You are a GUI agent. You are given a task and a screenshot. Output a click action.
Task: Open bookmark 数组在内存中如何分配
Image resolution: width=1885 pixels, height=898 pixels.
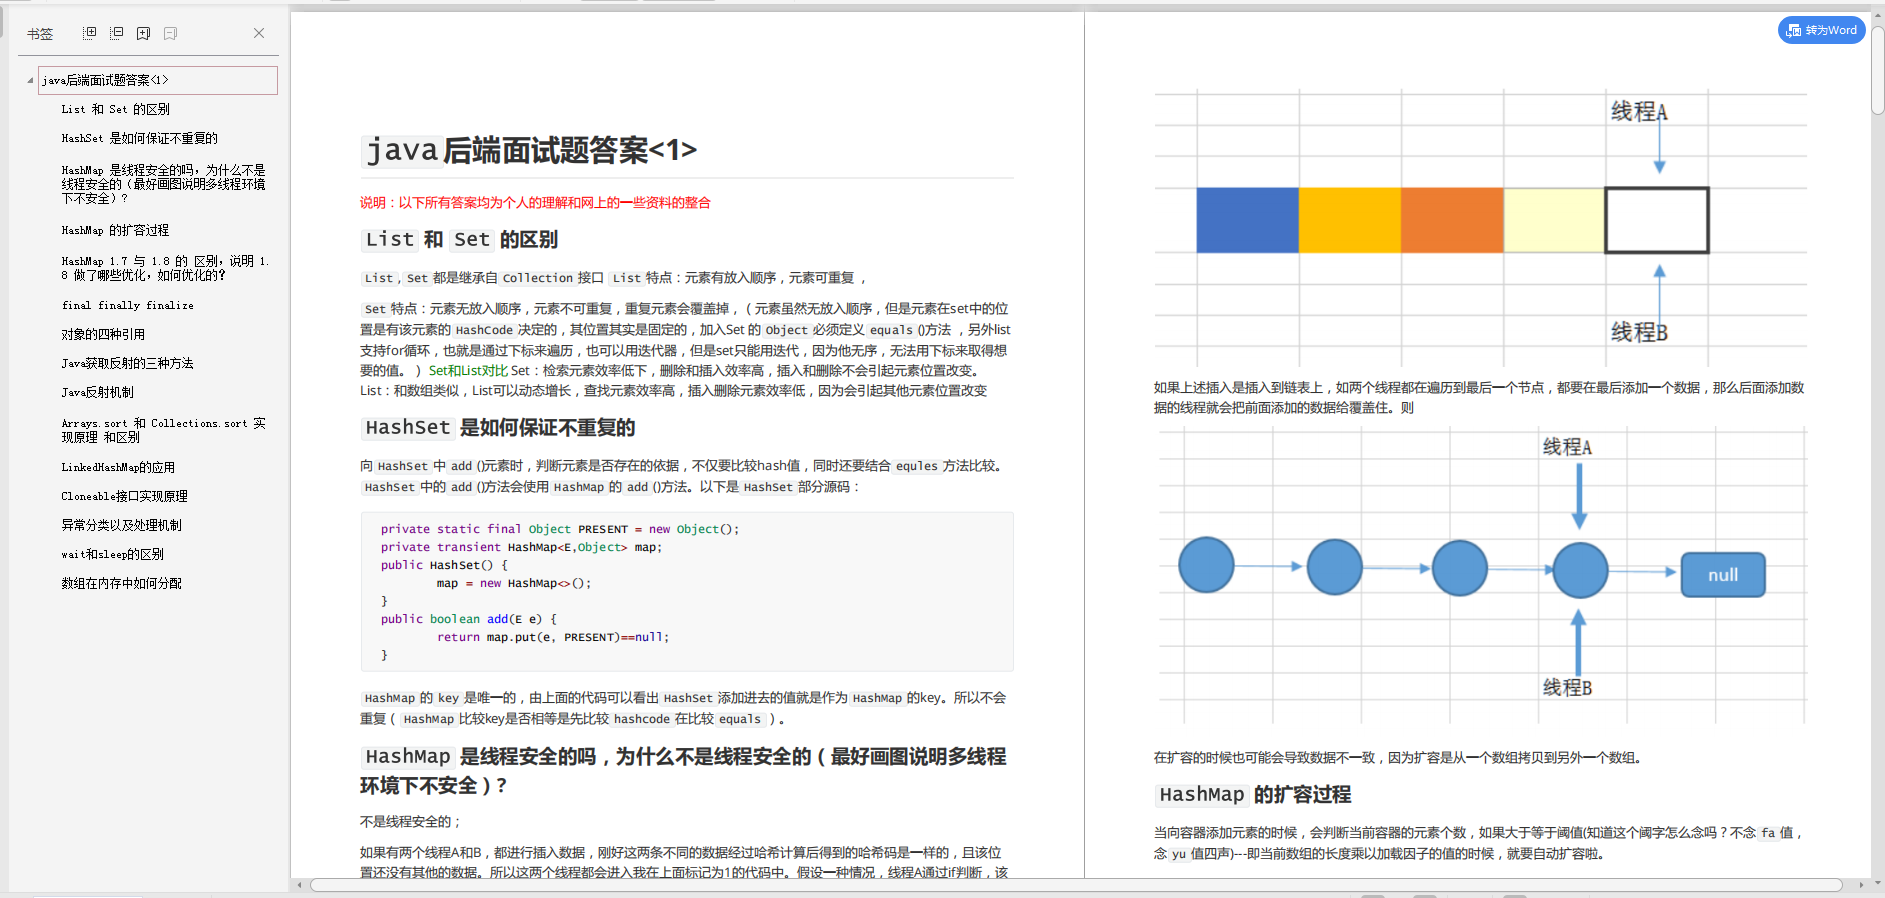pyautogui.click(x=121, y=583)
